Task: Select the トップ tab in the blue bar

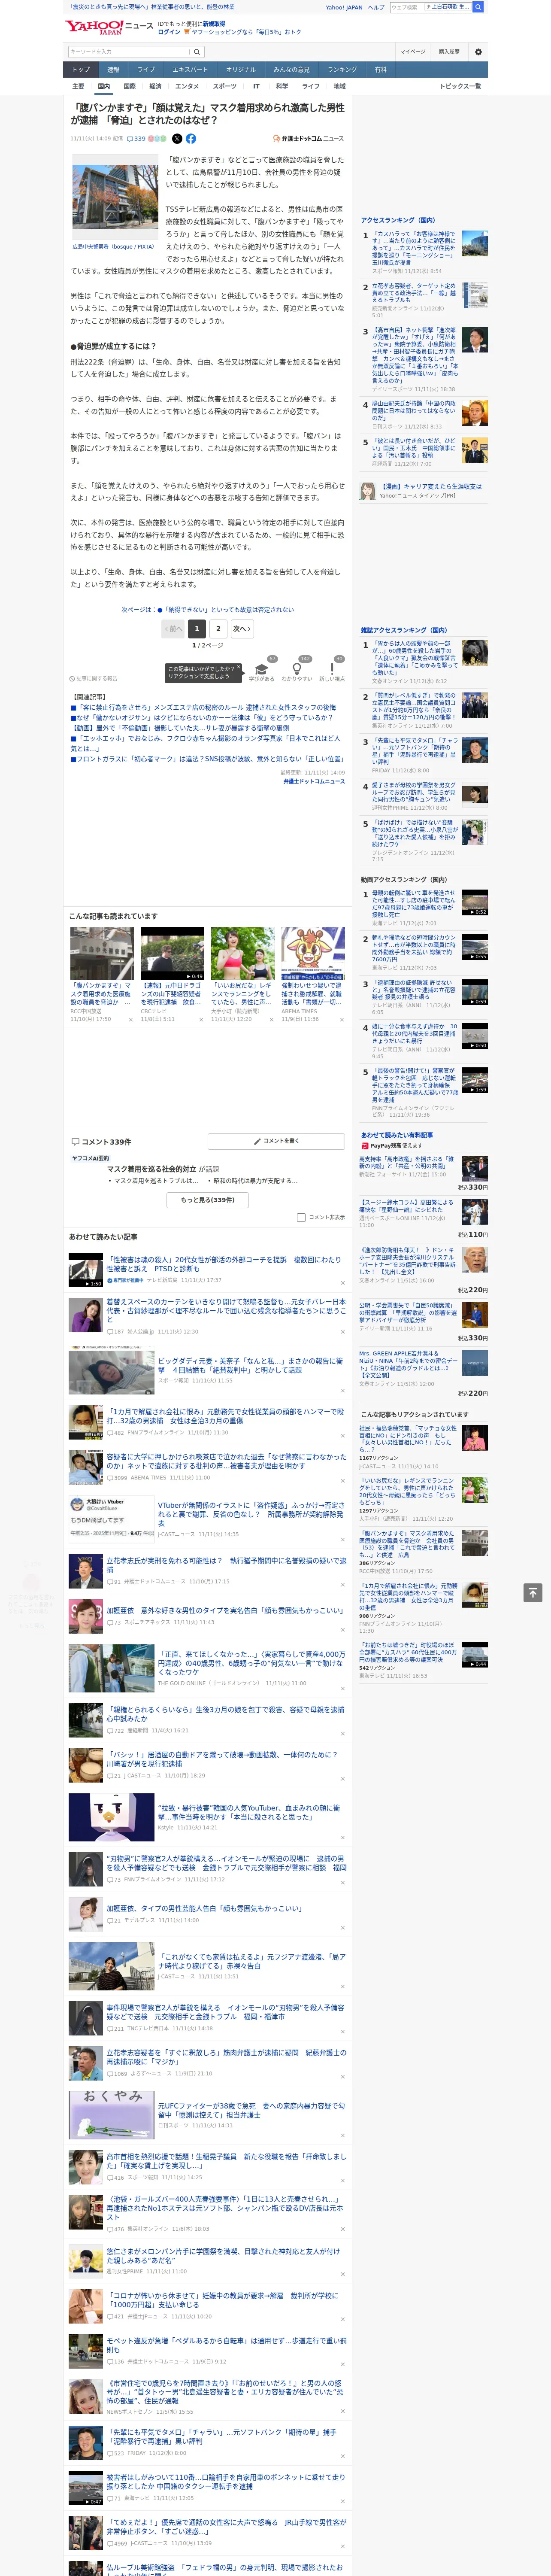Action: coord(81,70)
